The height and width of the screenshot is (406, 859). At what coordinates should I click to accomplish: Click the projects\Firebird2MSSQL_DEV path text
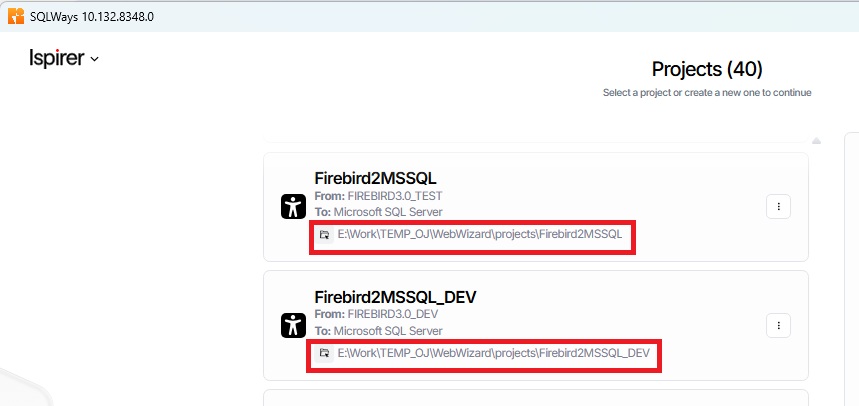click(x=494, y=353)
